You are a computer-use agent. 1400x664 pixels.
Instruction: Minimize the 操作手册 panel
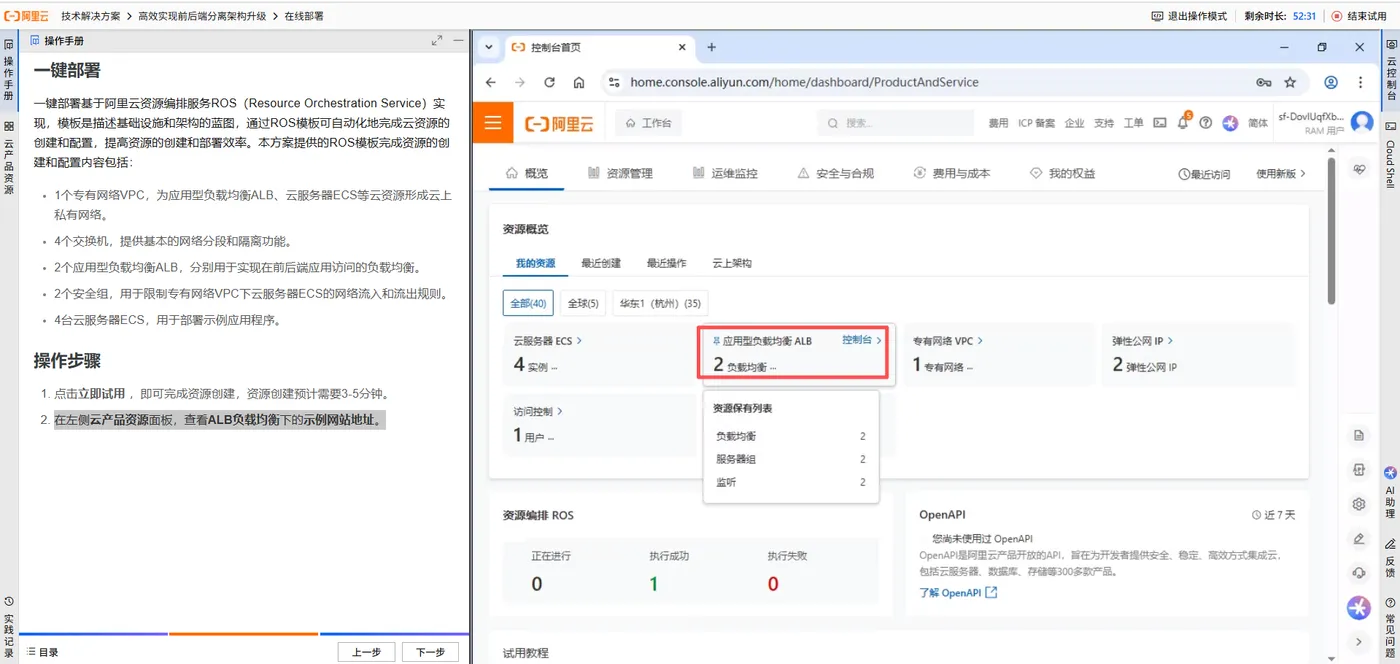(458, 40)
